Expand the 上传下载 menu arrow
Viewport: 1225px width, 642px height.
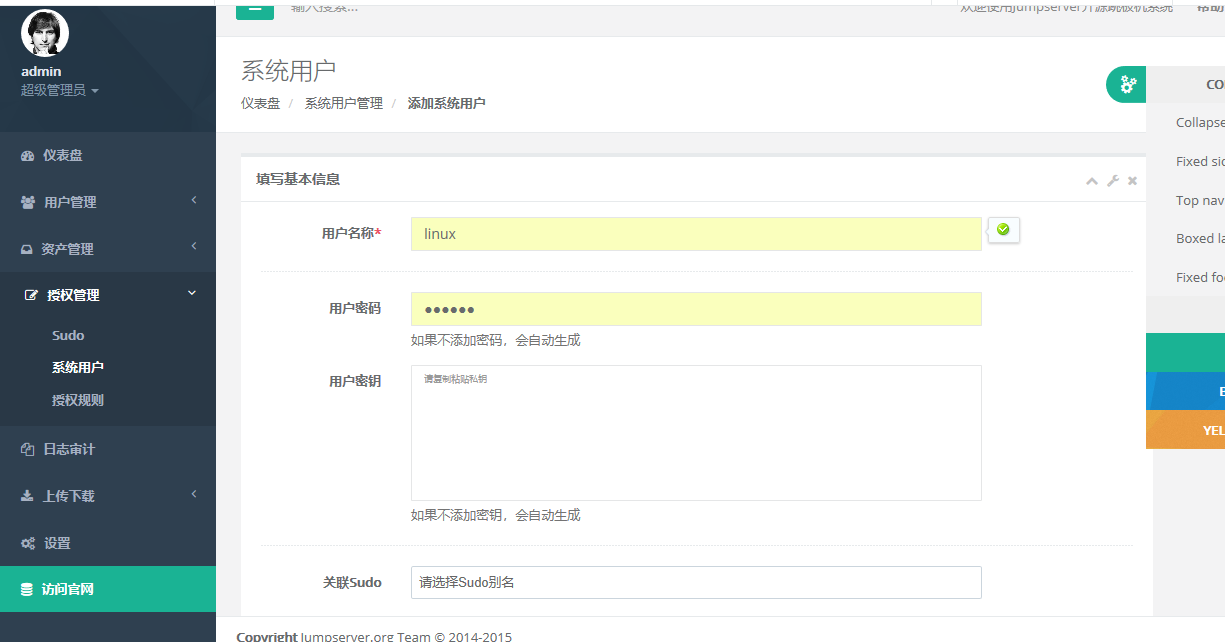pyautogui.click(x=193, y=494)
